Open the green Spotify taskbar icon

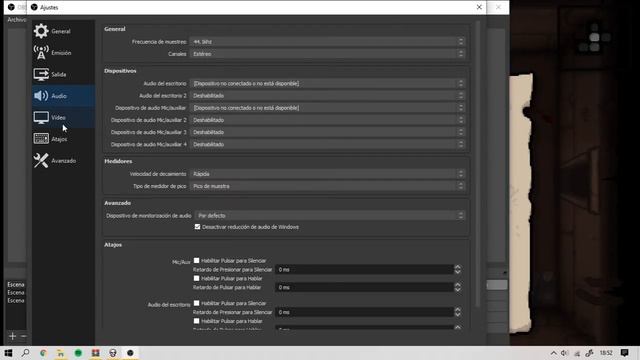78,353
